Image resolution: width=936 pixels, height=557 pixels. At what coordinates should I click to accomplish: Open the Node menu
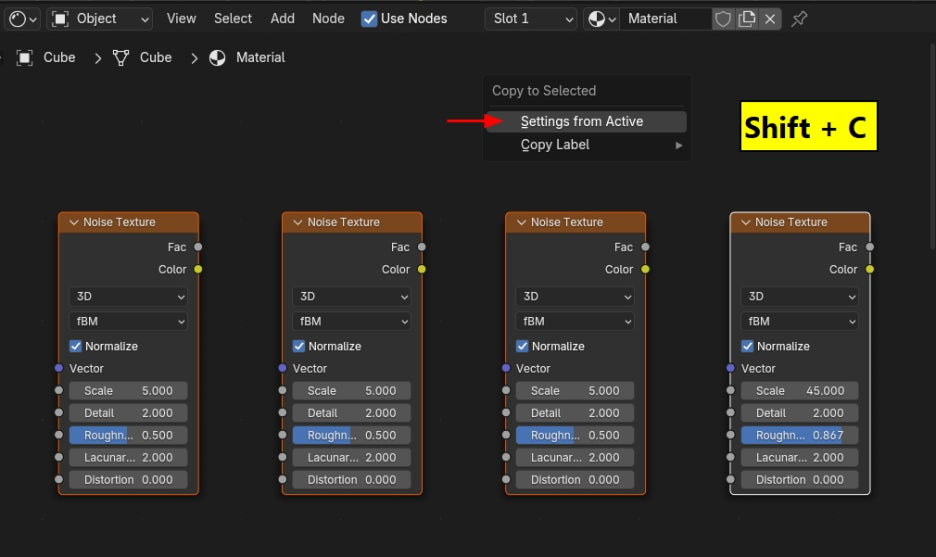point(328,19)
